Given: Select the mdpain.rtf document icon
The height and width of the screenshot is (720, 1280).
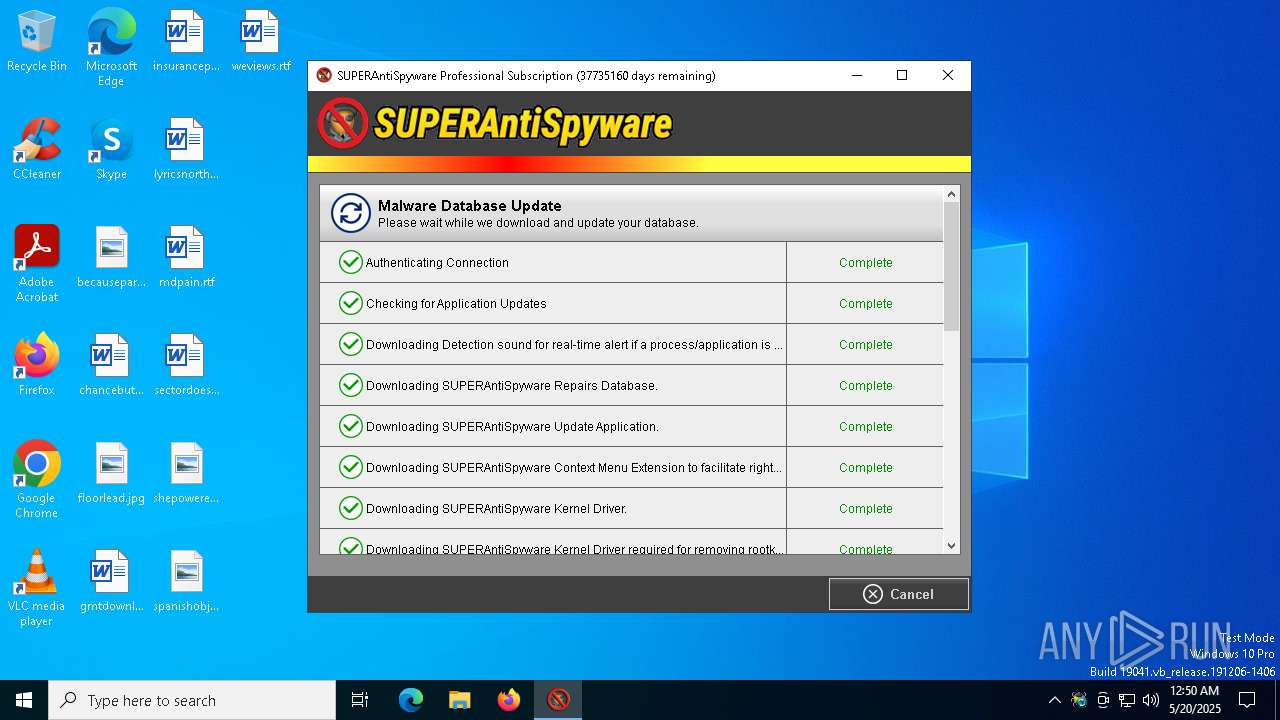Looking at the screenshot, I should 186,257.
